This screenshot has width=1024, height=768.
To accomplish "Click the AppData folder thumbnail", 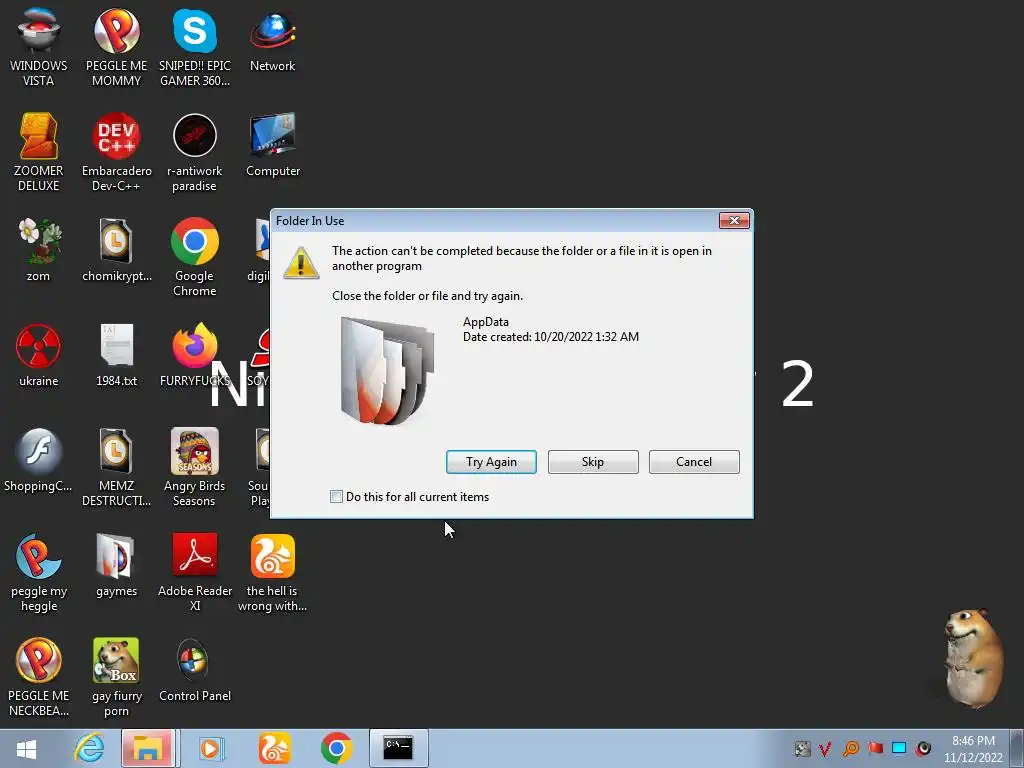I will click(x=387, y=370).
